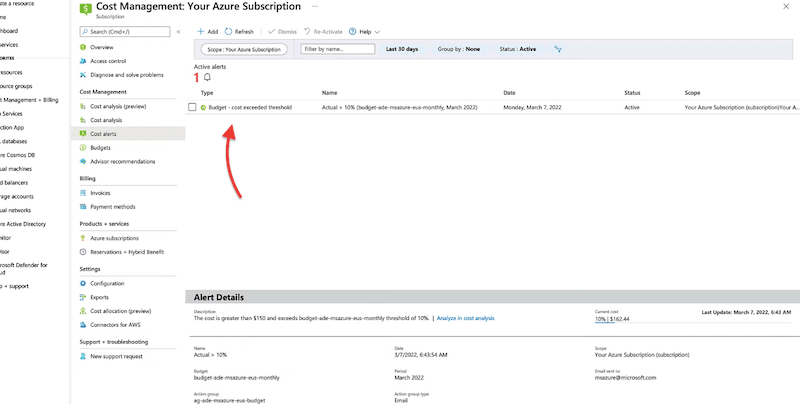
Task: Click the Azure subscriptions key icon
Action: pos(83,238)
